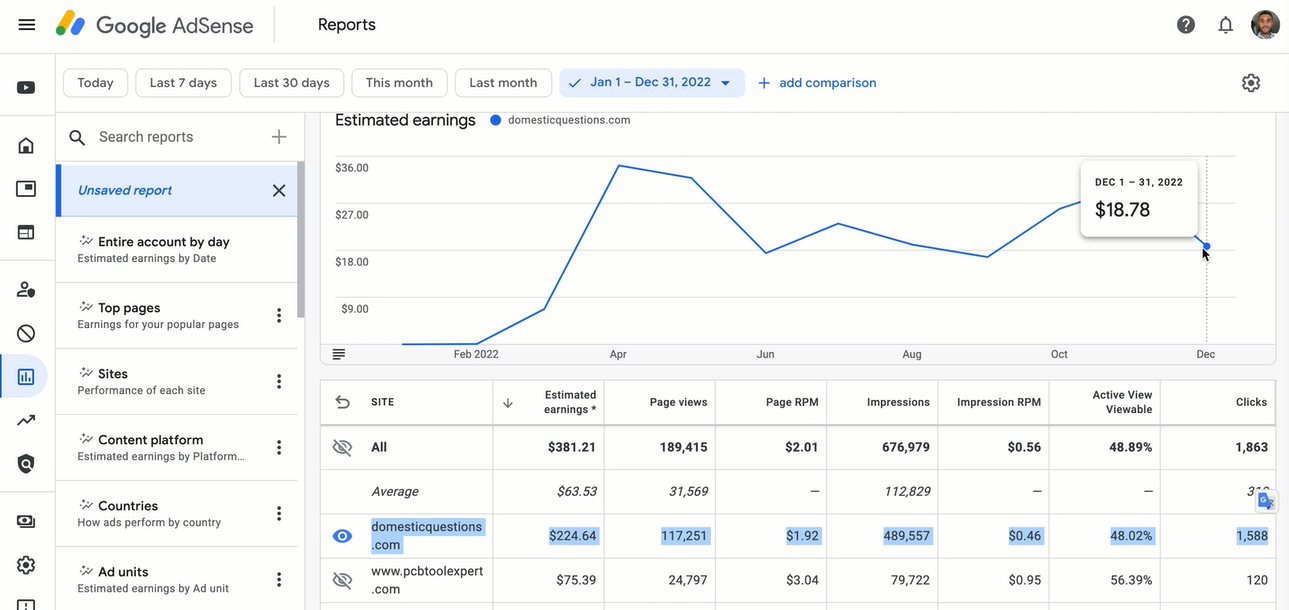Open Entire account by day report
The width and height of the screenshot is (1289, 610).
coord(177,250)
